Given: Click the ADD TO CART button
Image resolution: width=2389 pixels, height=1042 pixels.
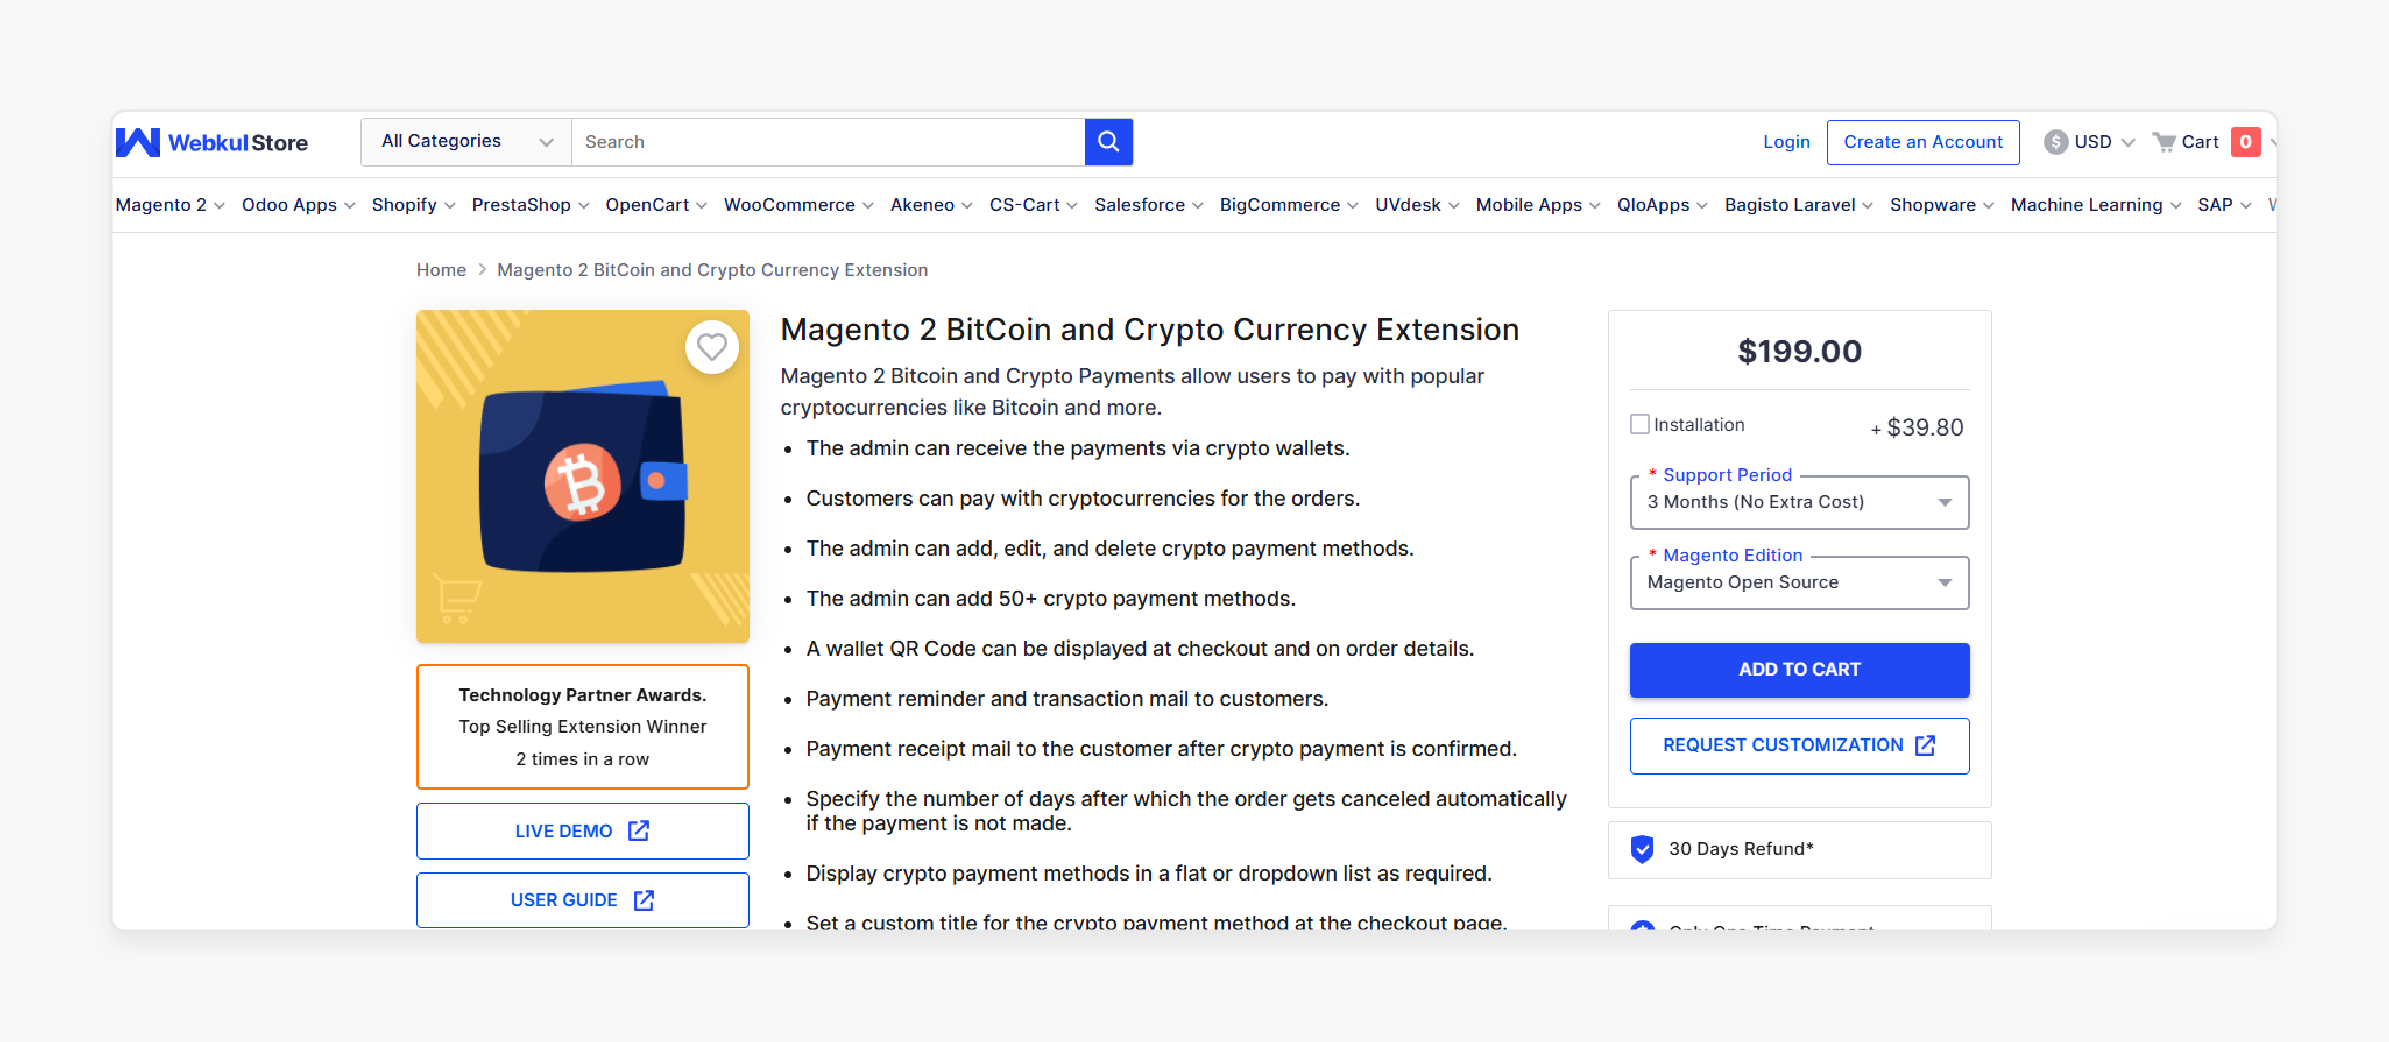Looking at the screenshot, I should (x=1799, y=670).
